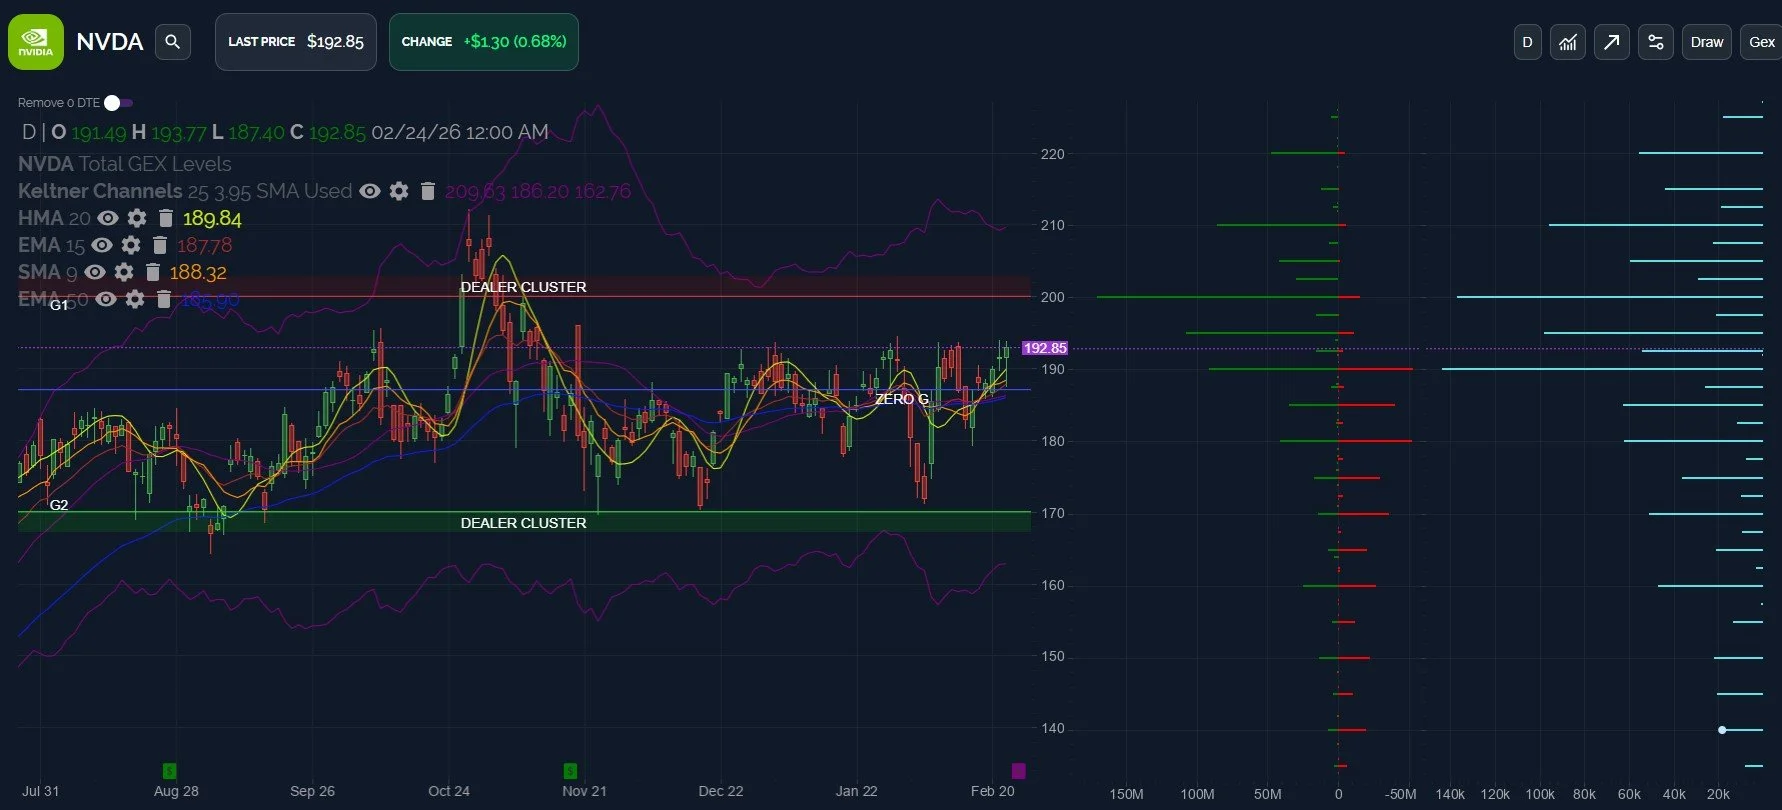Open EMA 15 settings gear

tap(131, 245)
